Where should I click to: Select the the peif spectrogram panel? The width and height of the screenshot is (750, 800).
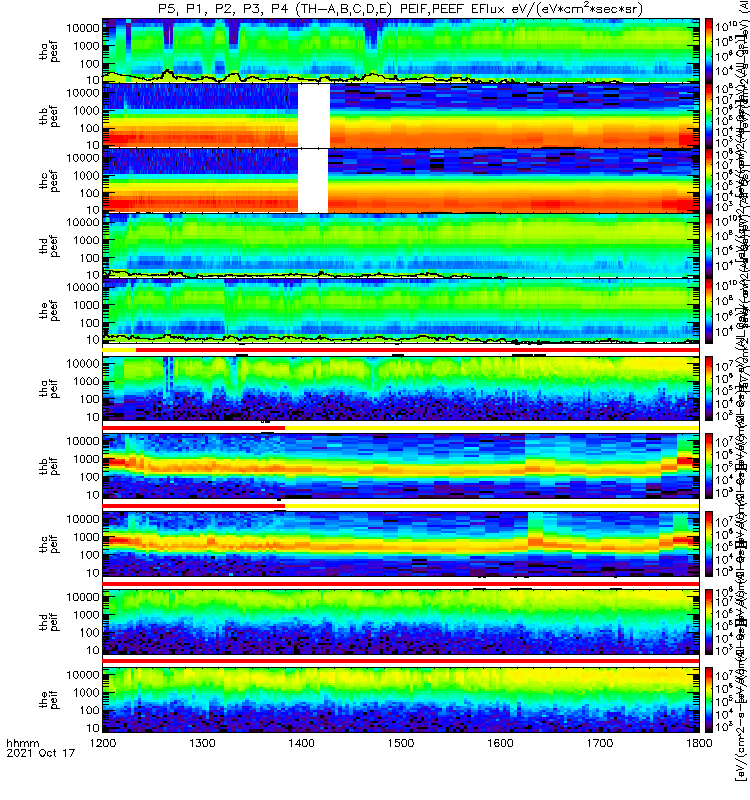pyautogui.click(x=401, y=699)
